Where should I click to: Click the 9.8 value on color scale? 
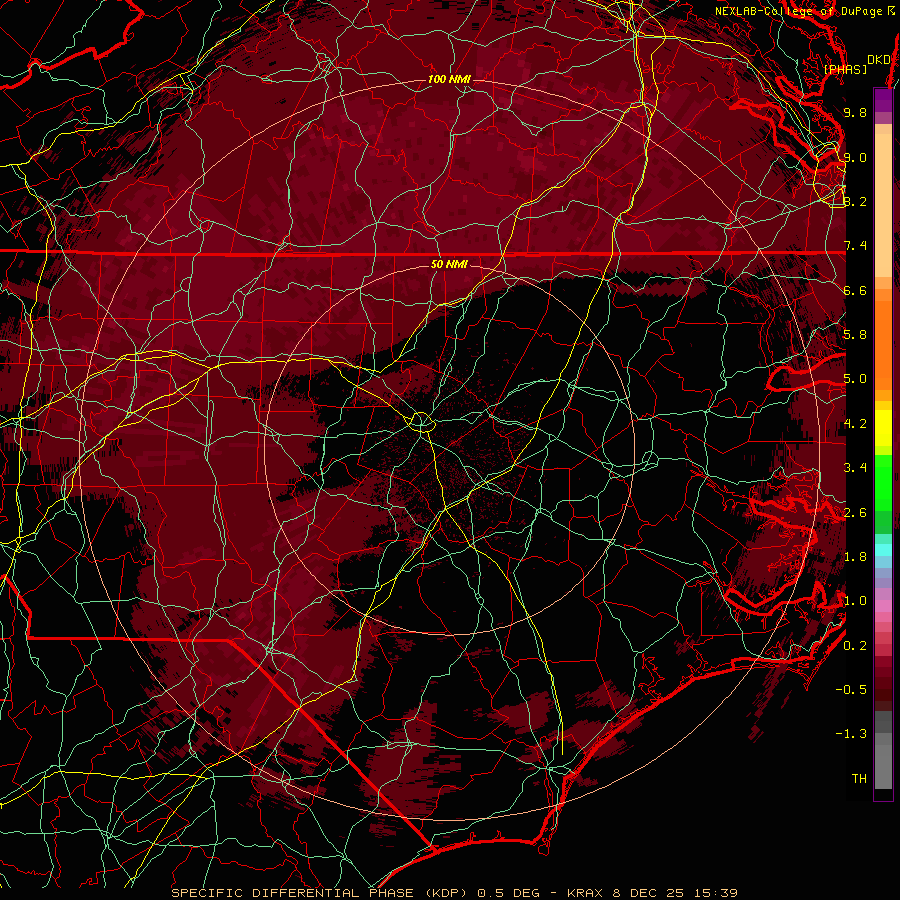[x=855, y=112]
